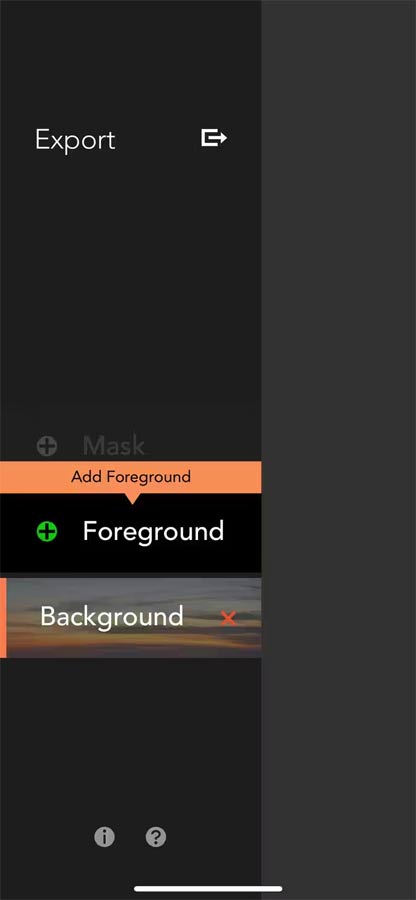The width and height of the screenshot is (416, 900).
Task: Tap the tooltip's downward pointer arrow
Action: [x=133, y=498]
